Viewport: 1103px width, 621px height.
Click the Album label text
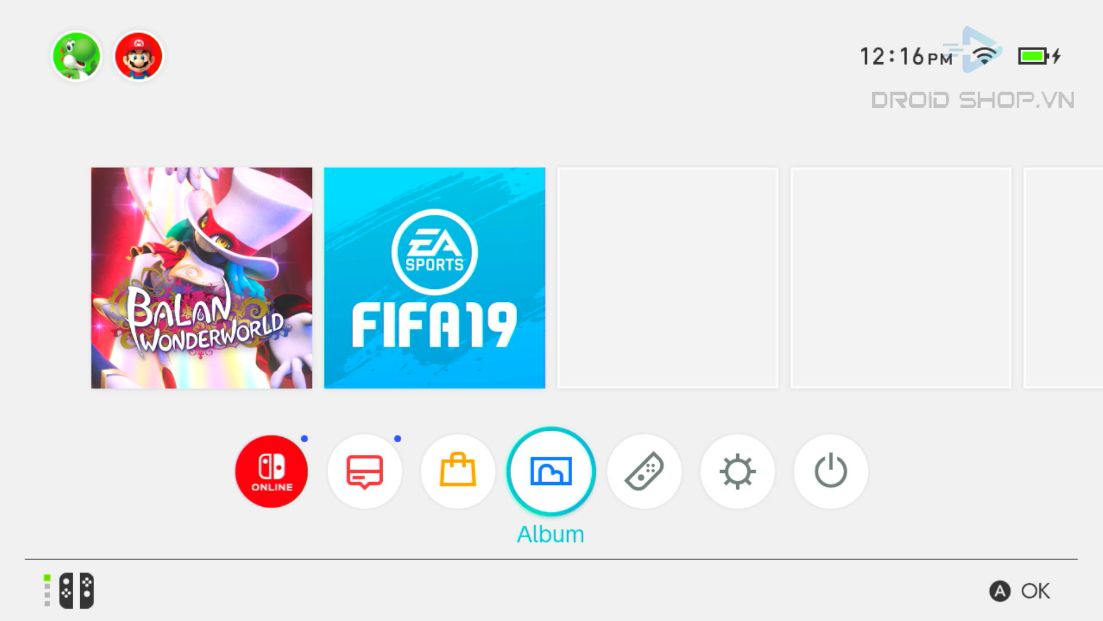click(x=551, y=534)
